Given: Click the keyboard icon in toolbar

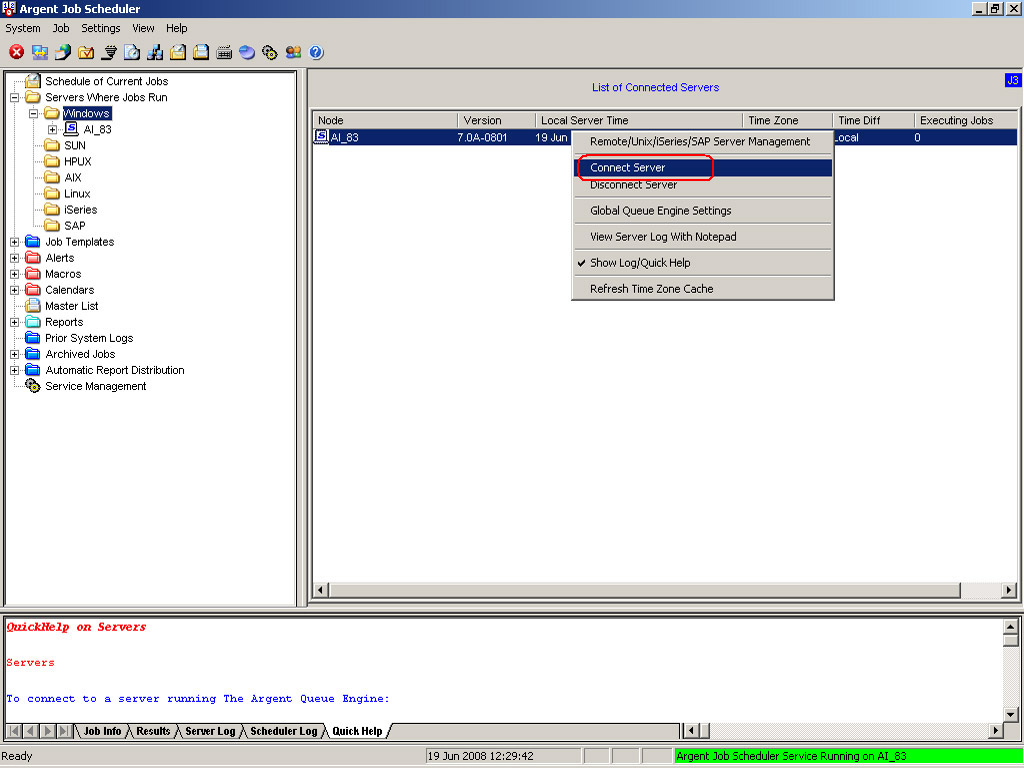Looking at the screenshot, I should click(x=224, y=52).
